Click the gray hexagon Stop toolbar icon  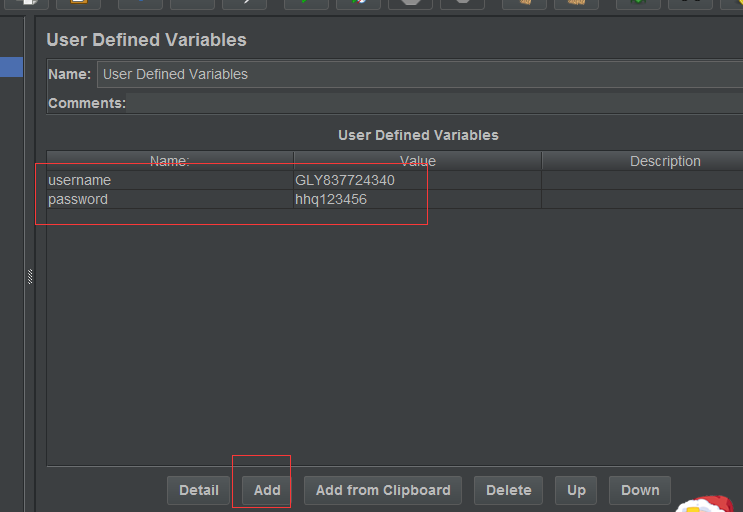tap(410, 3)
